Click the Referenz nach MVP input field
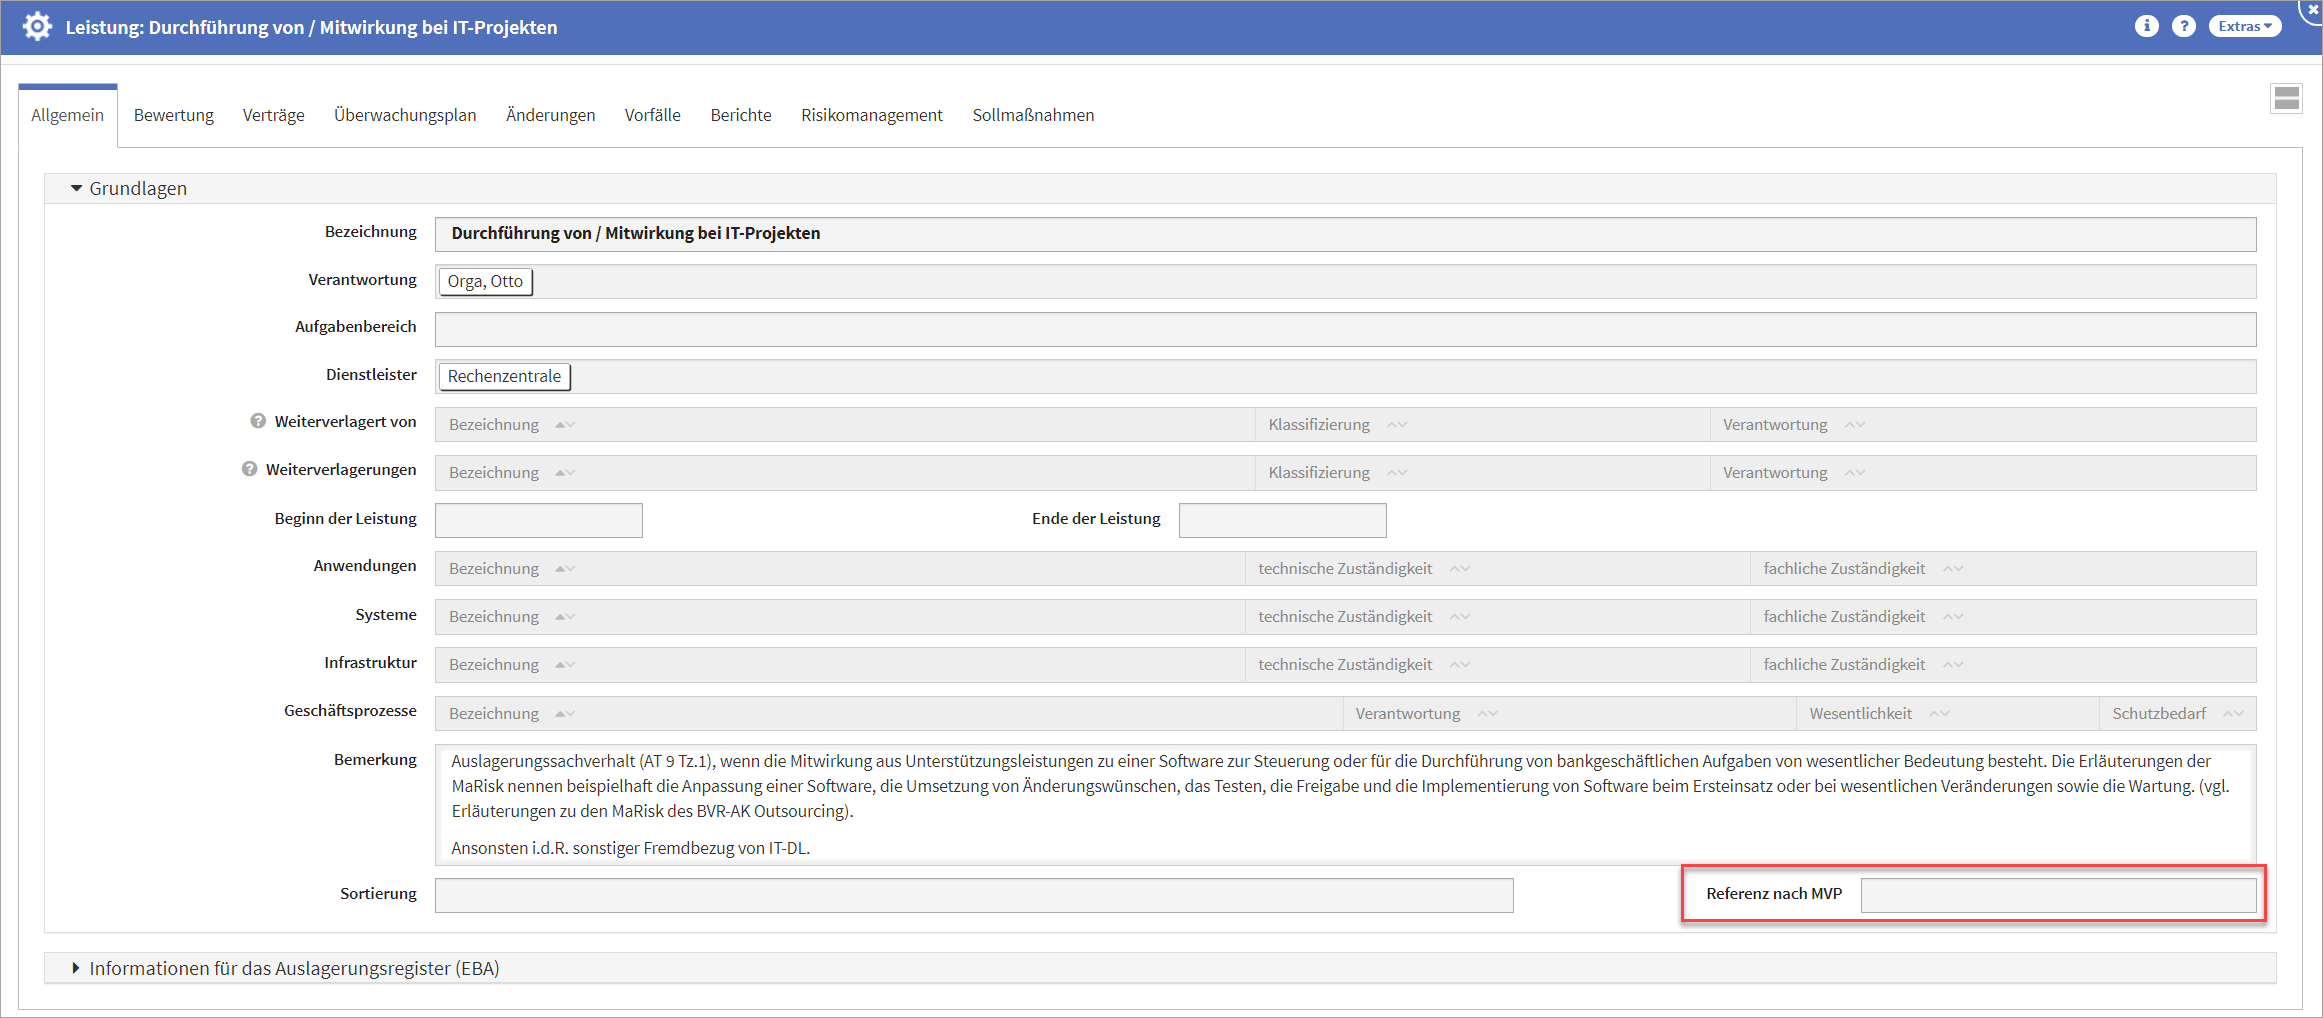2323x1018 pixels. pos(2057,895)
